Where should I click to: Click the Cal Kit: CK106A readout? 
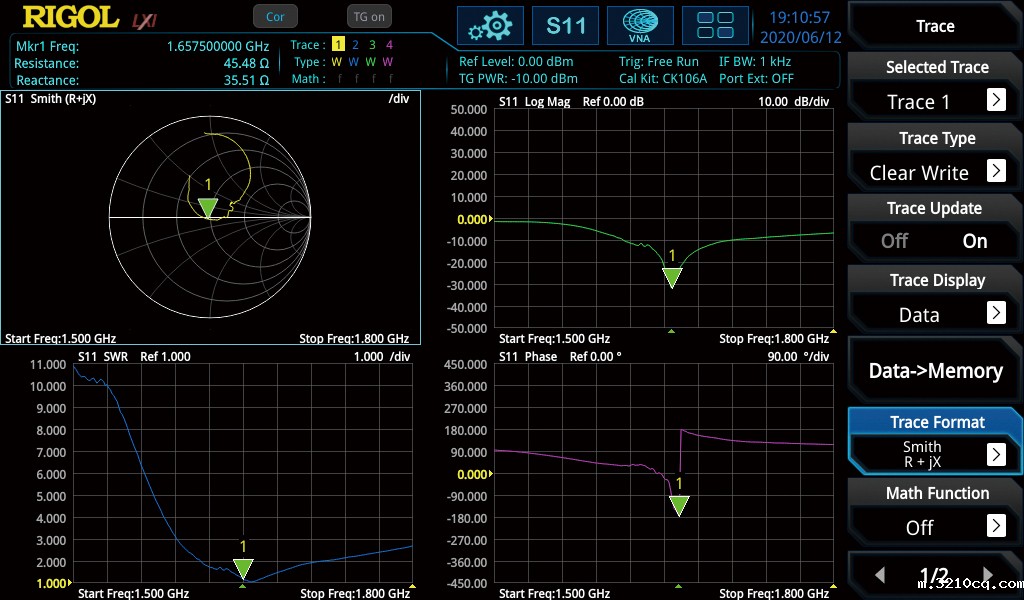[663, 78]
